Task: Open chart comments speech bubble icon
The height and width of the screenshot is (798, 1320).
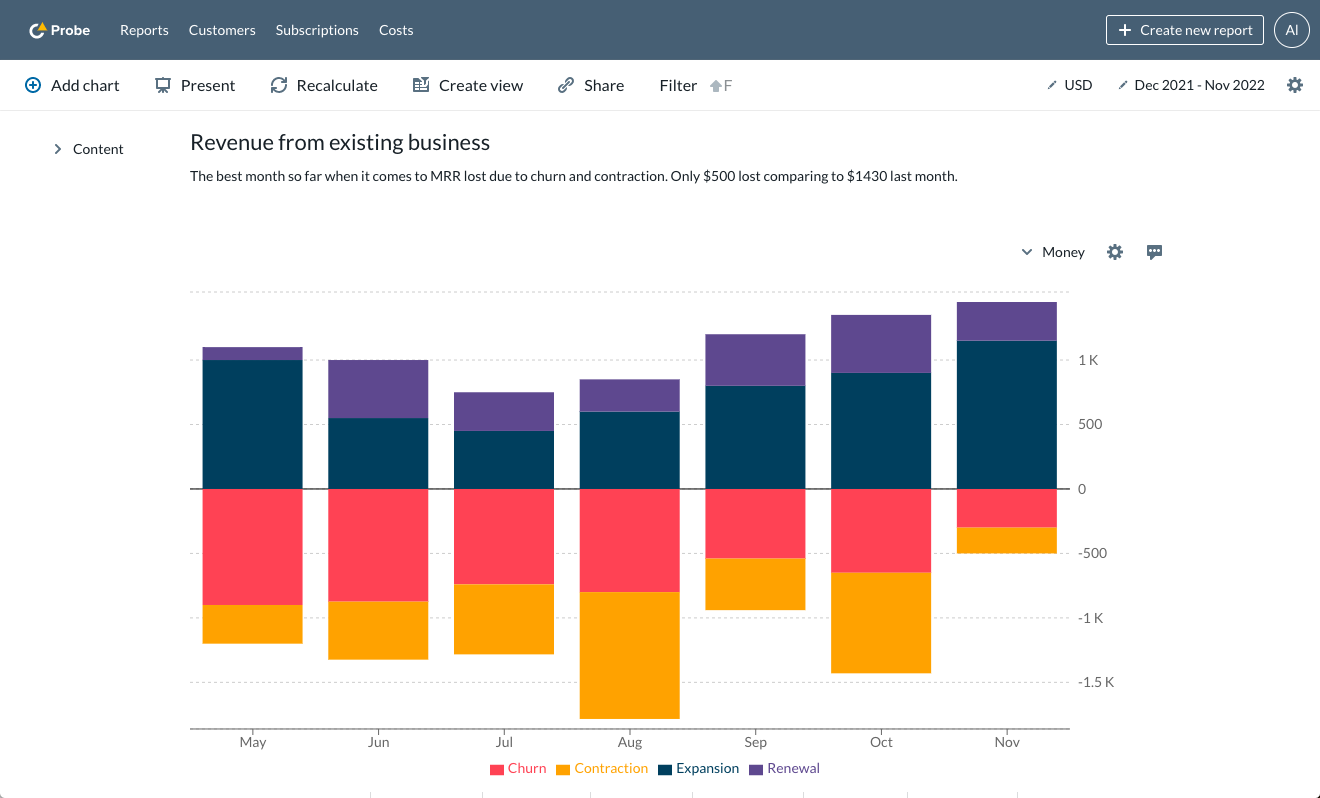Action: coord(1154,252)
